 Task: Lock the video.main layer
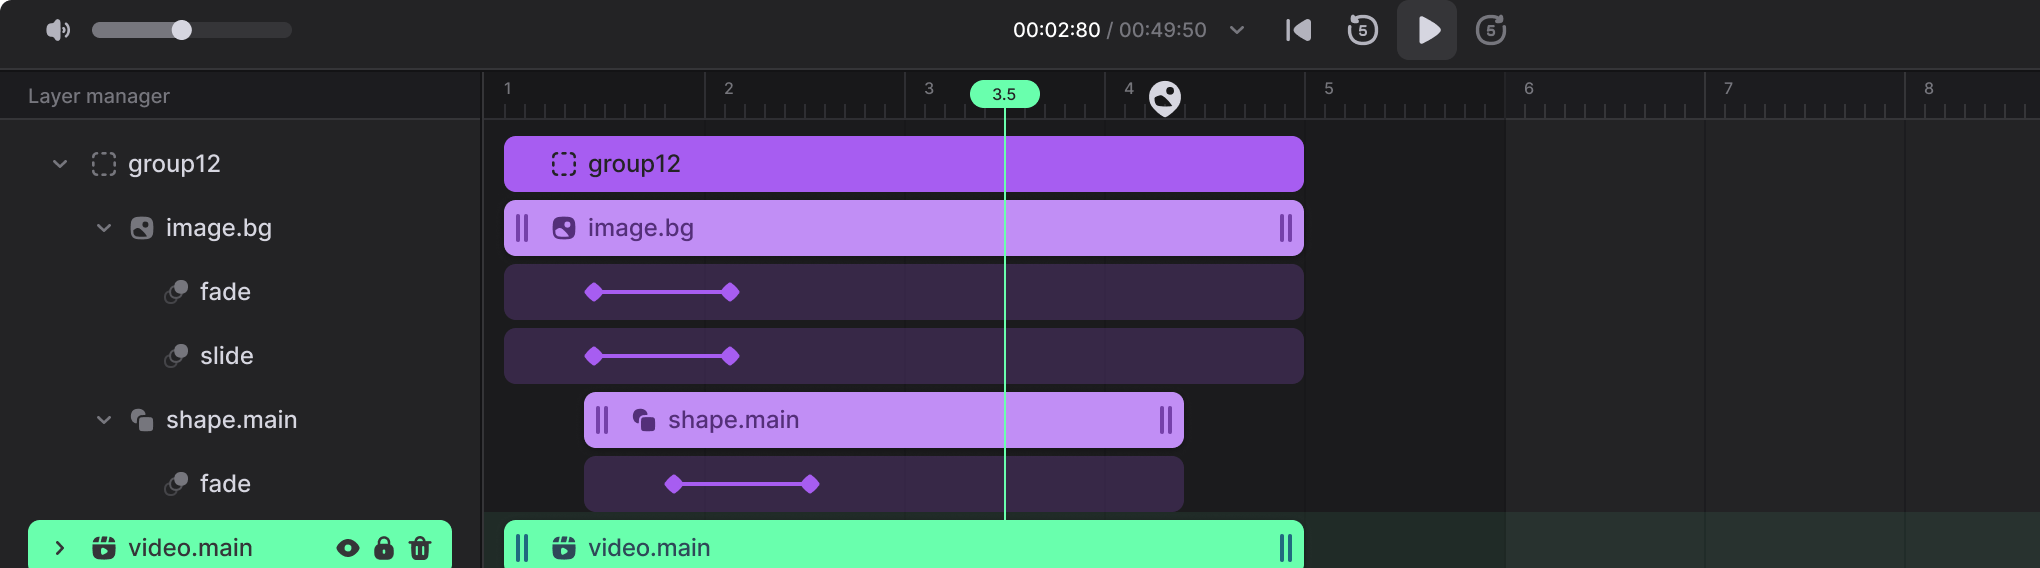[x=384, y=548]
